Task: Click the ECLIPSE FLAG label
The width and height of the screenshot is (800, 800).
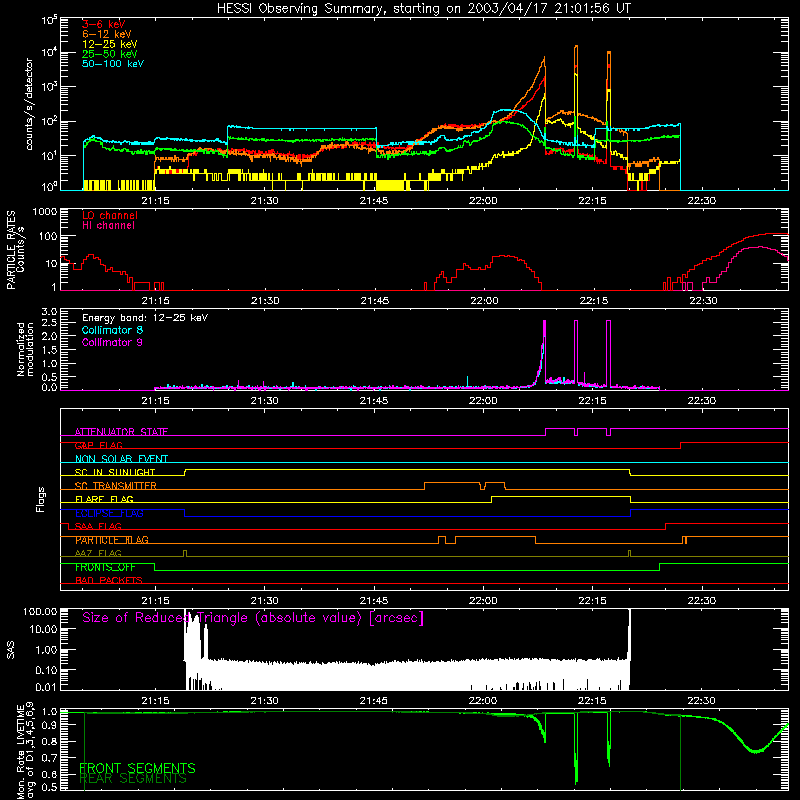Action: point(109,513)
